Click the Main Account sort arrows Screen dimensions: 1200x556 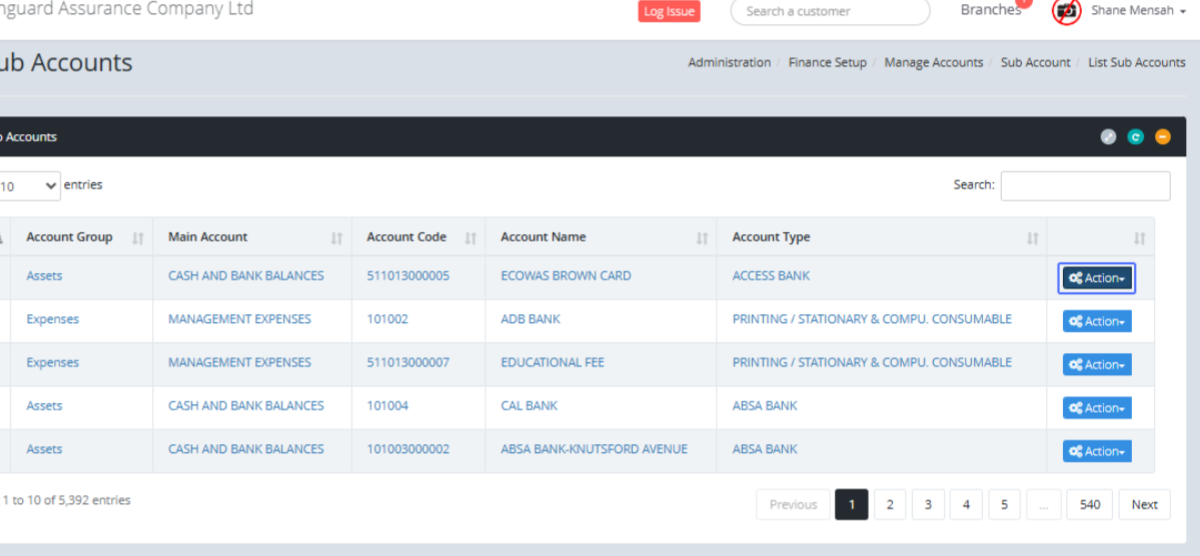point(337,238)
